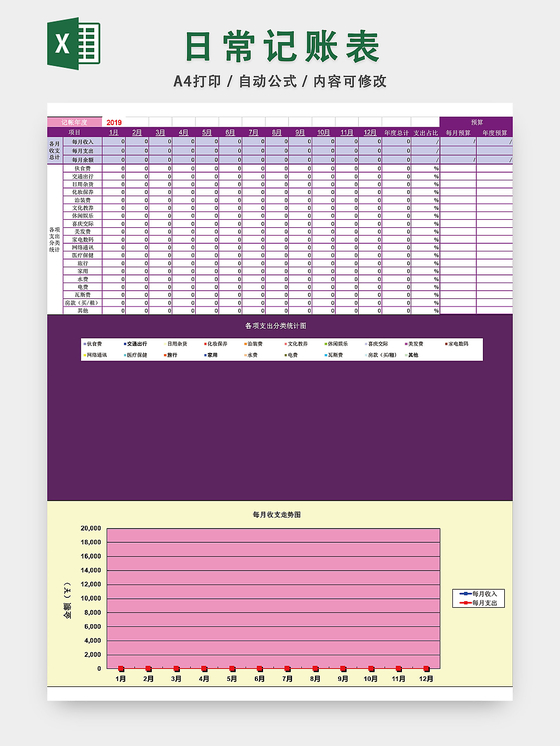
Task: Click the 10月 column header
Action: pyautogui.click(x=324, y=132)
